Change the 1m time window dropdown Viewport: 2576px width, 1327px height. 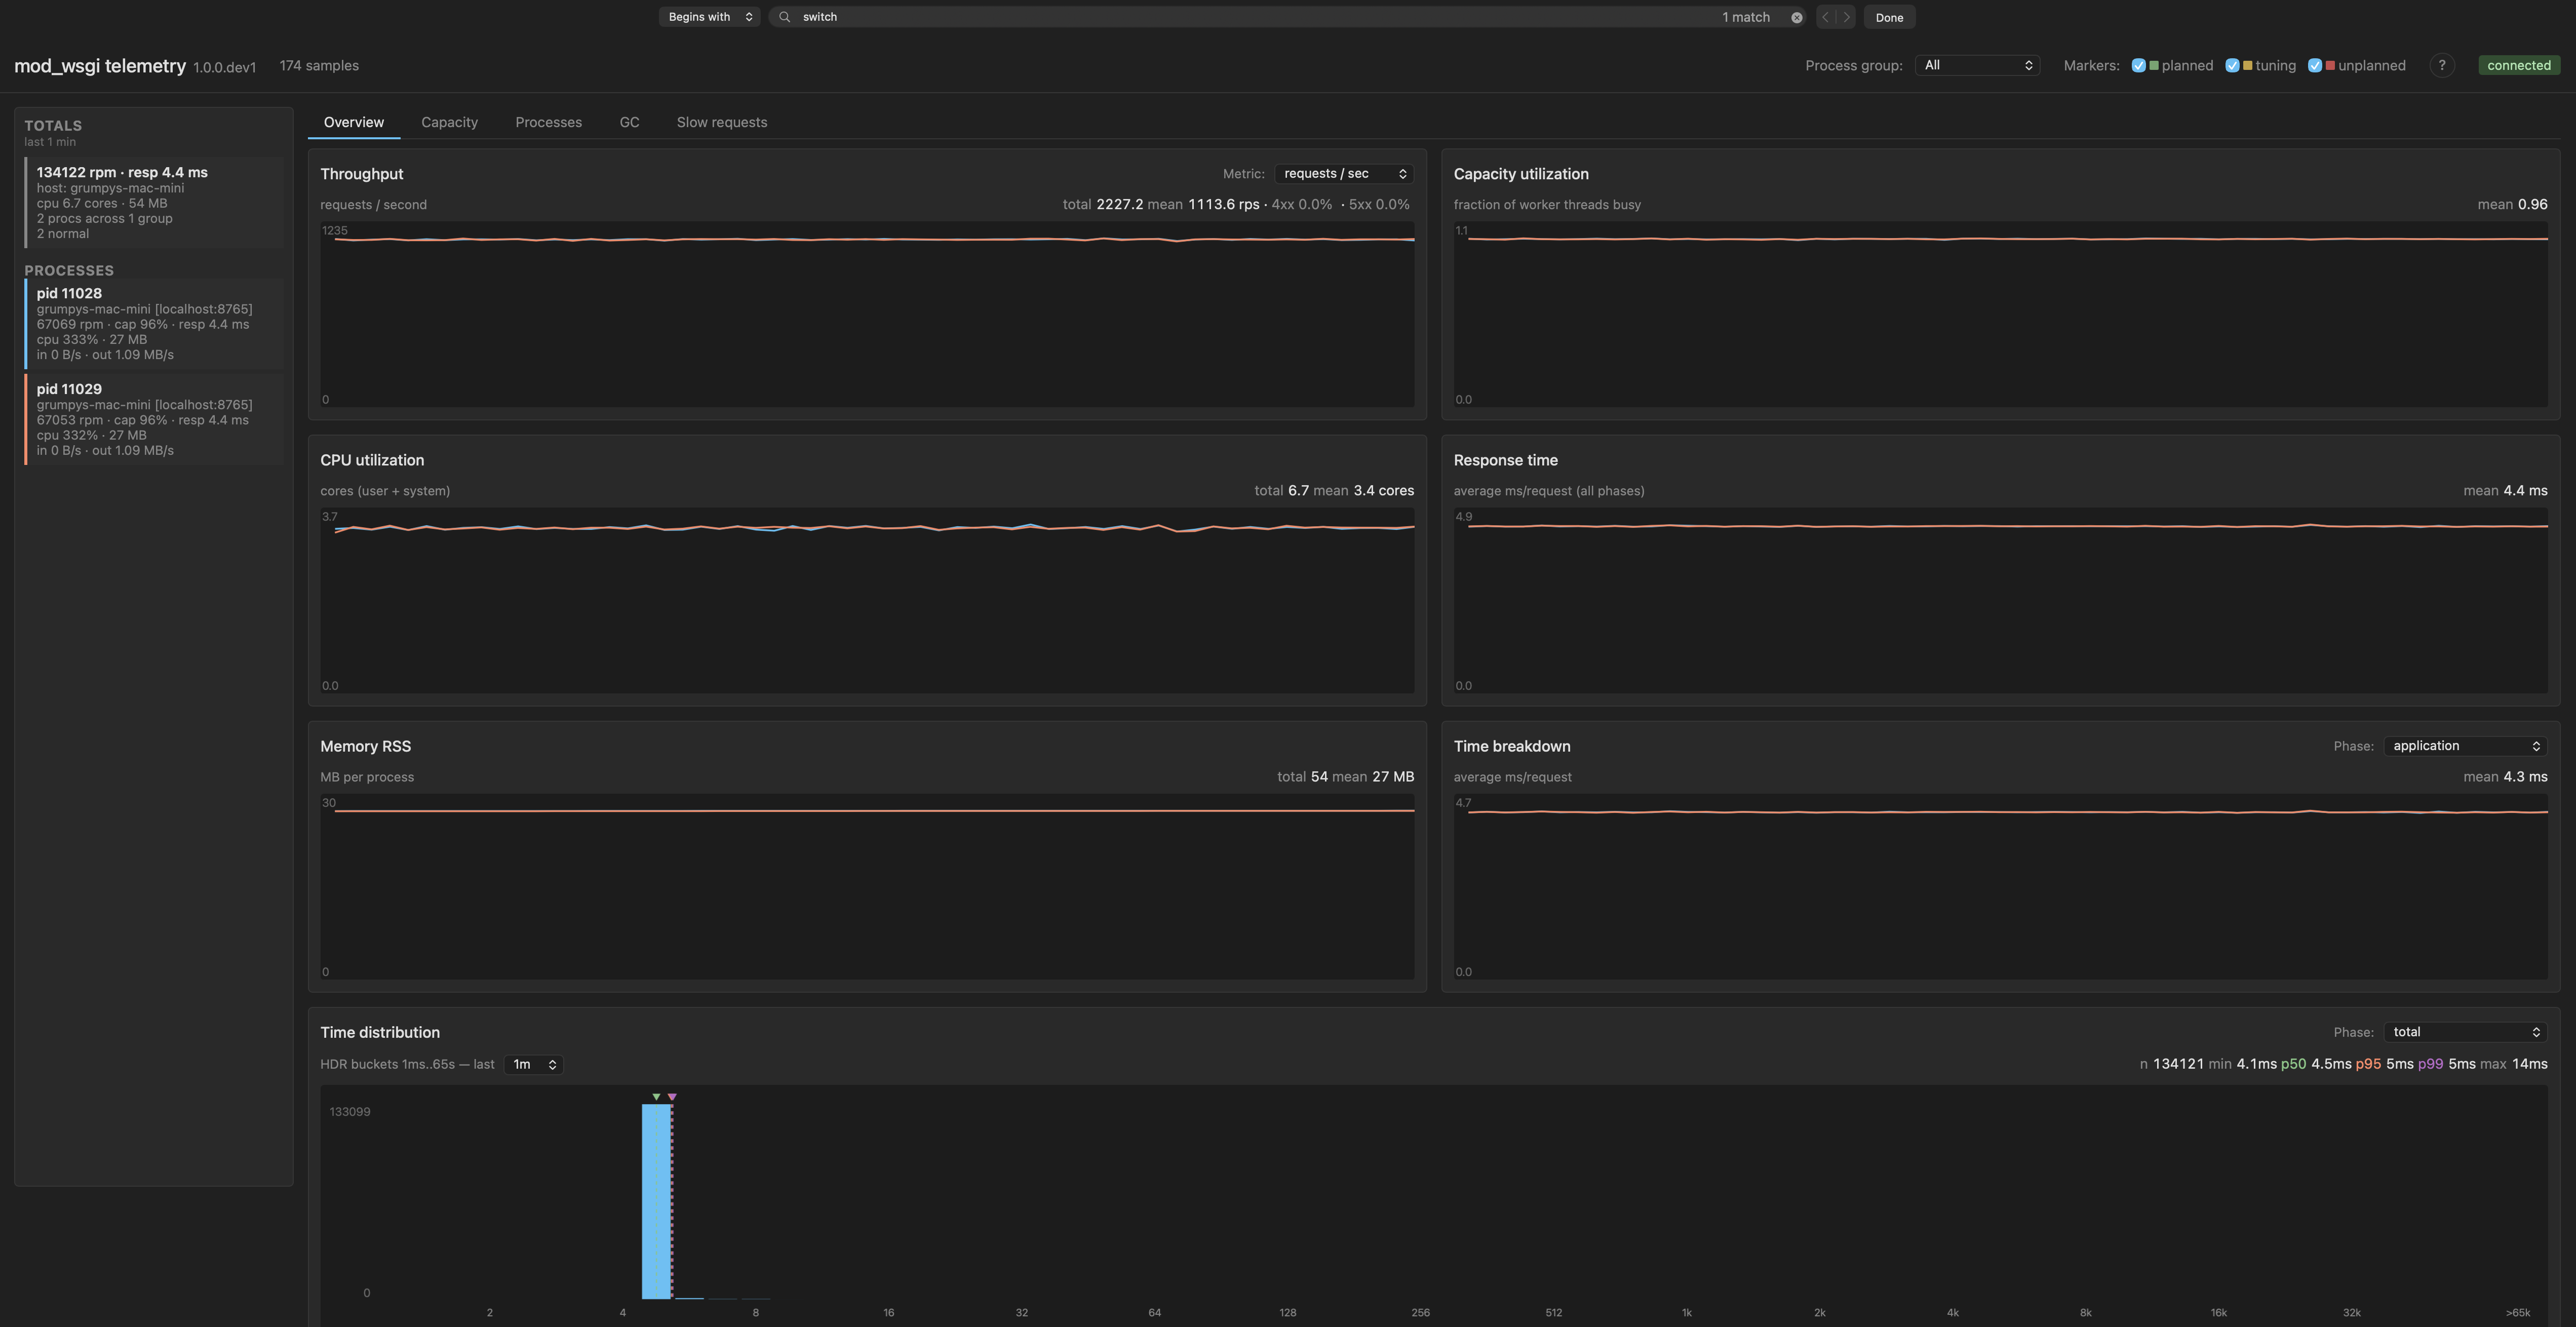pyautogui.click(x=533, y=1064)
